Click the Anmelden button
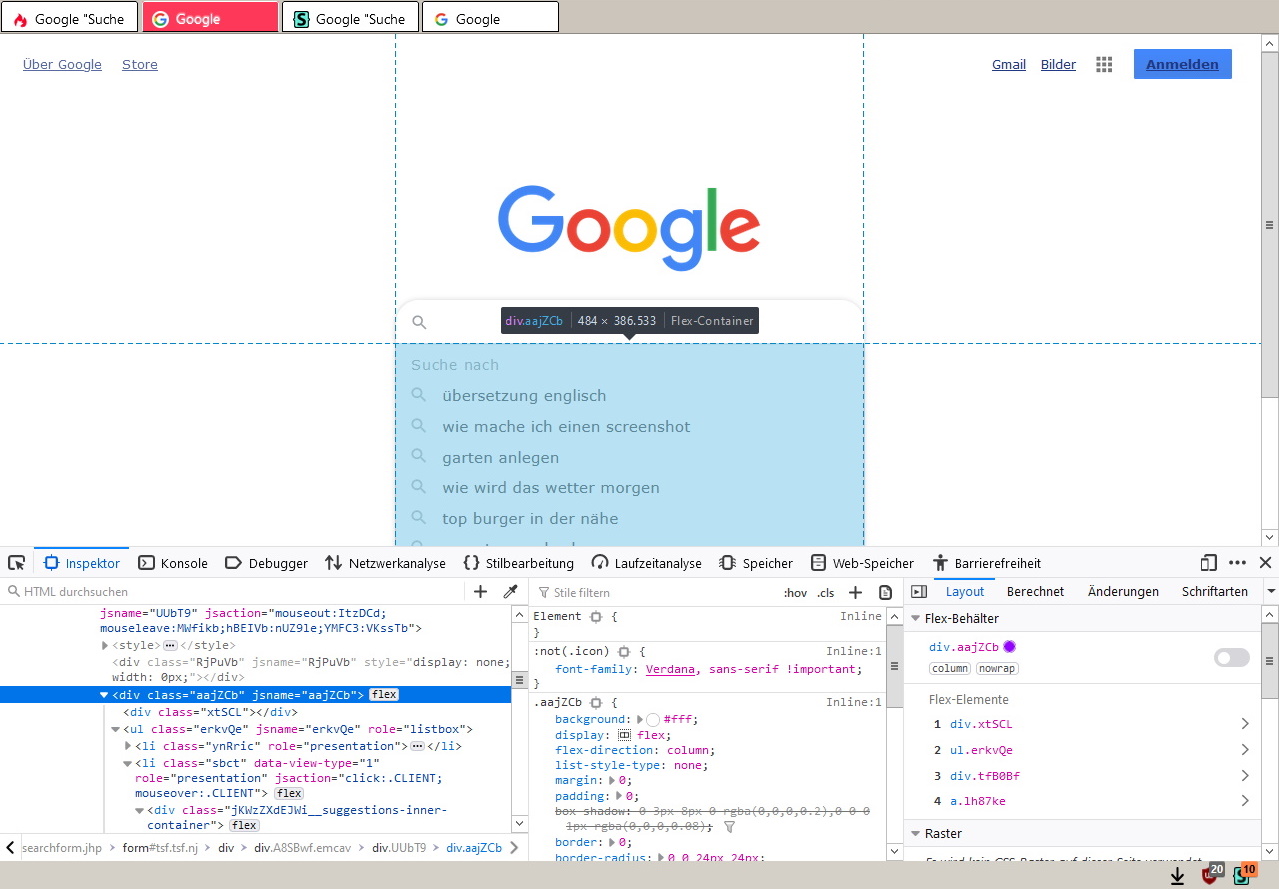 point(1182,64)
